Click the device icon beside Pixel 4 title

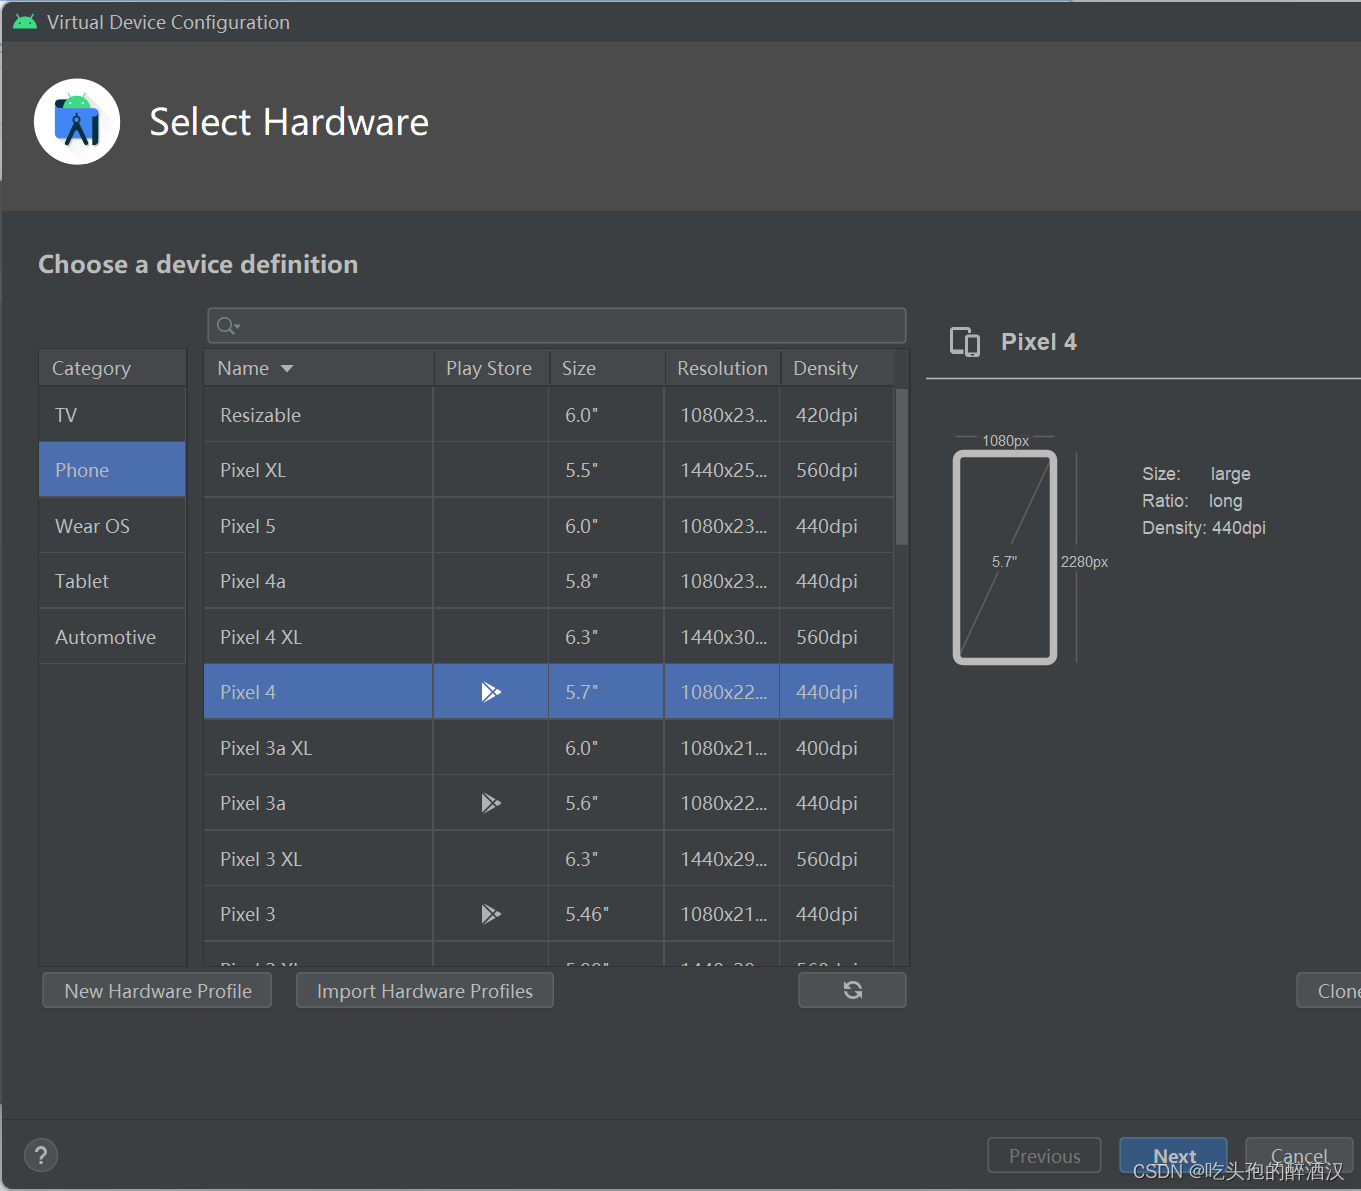965,342
